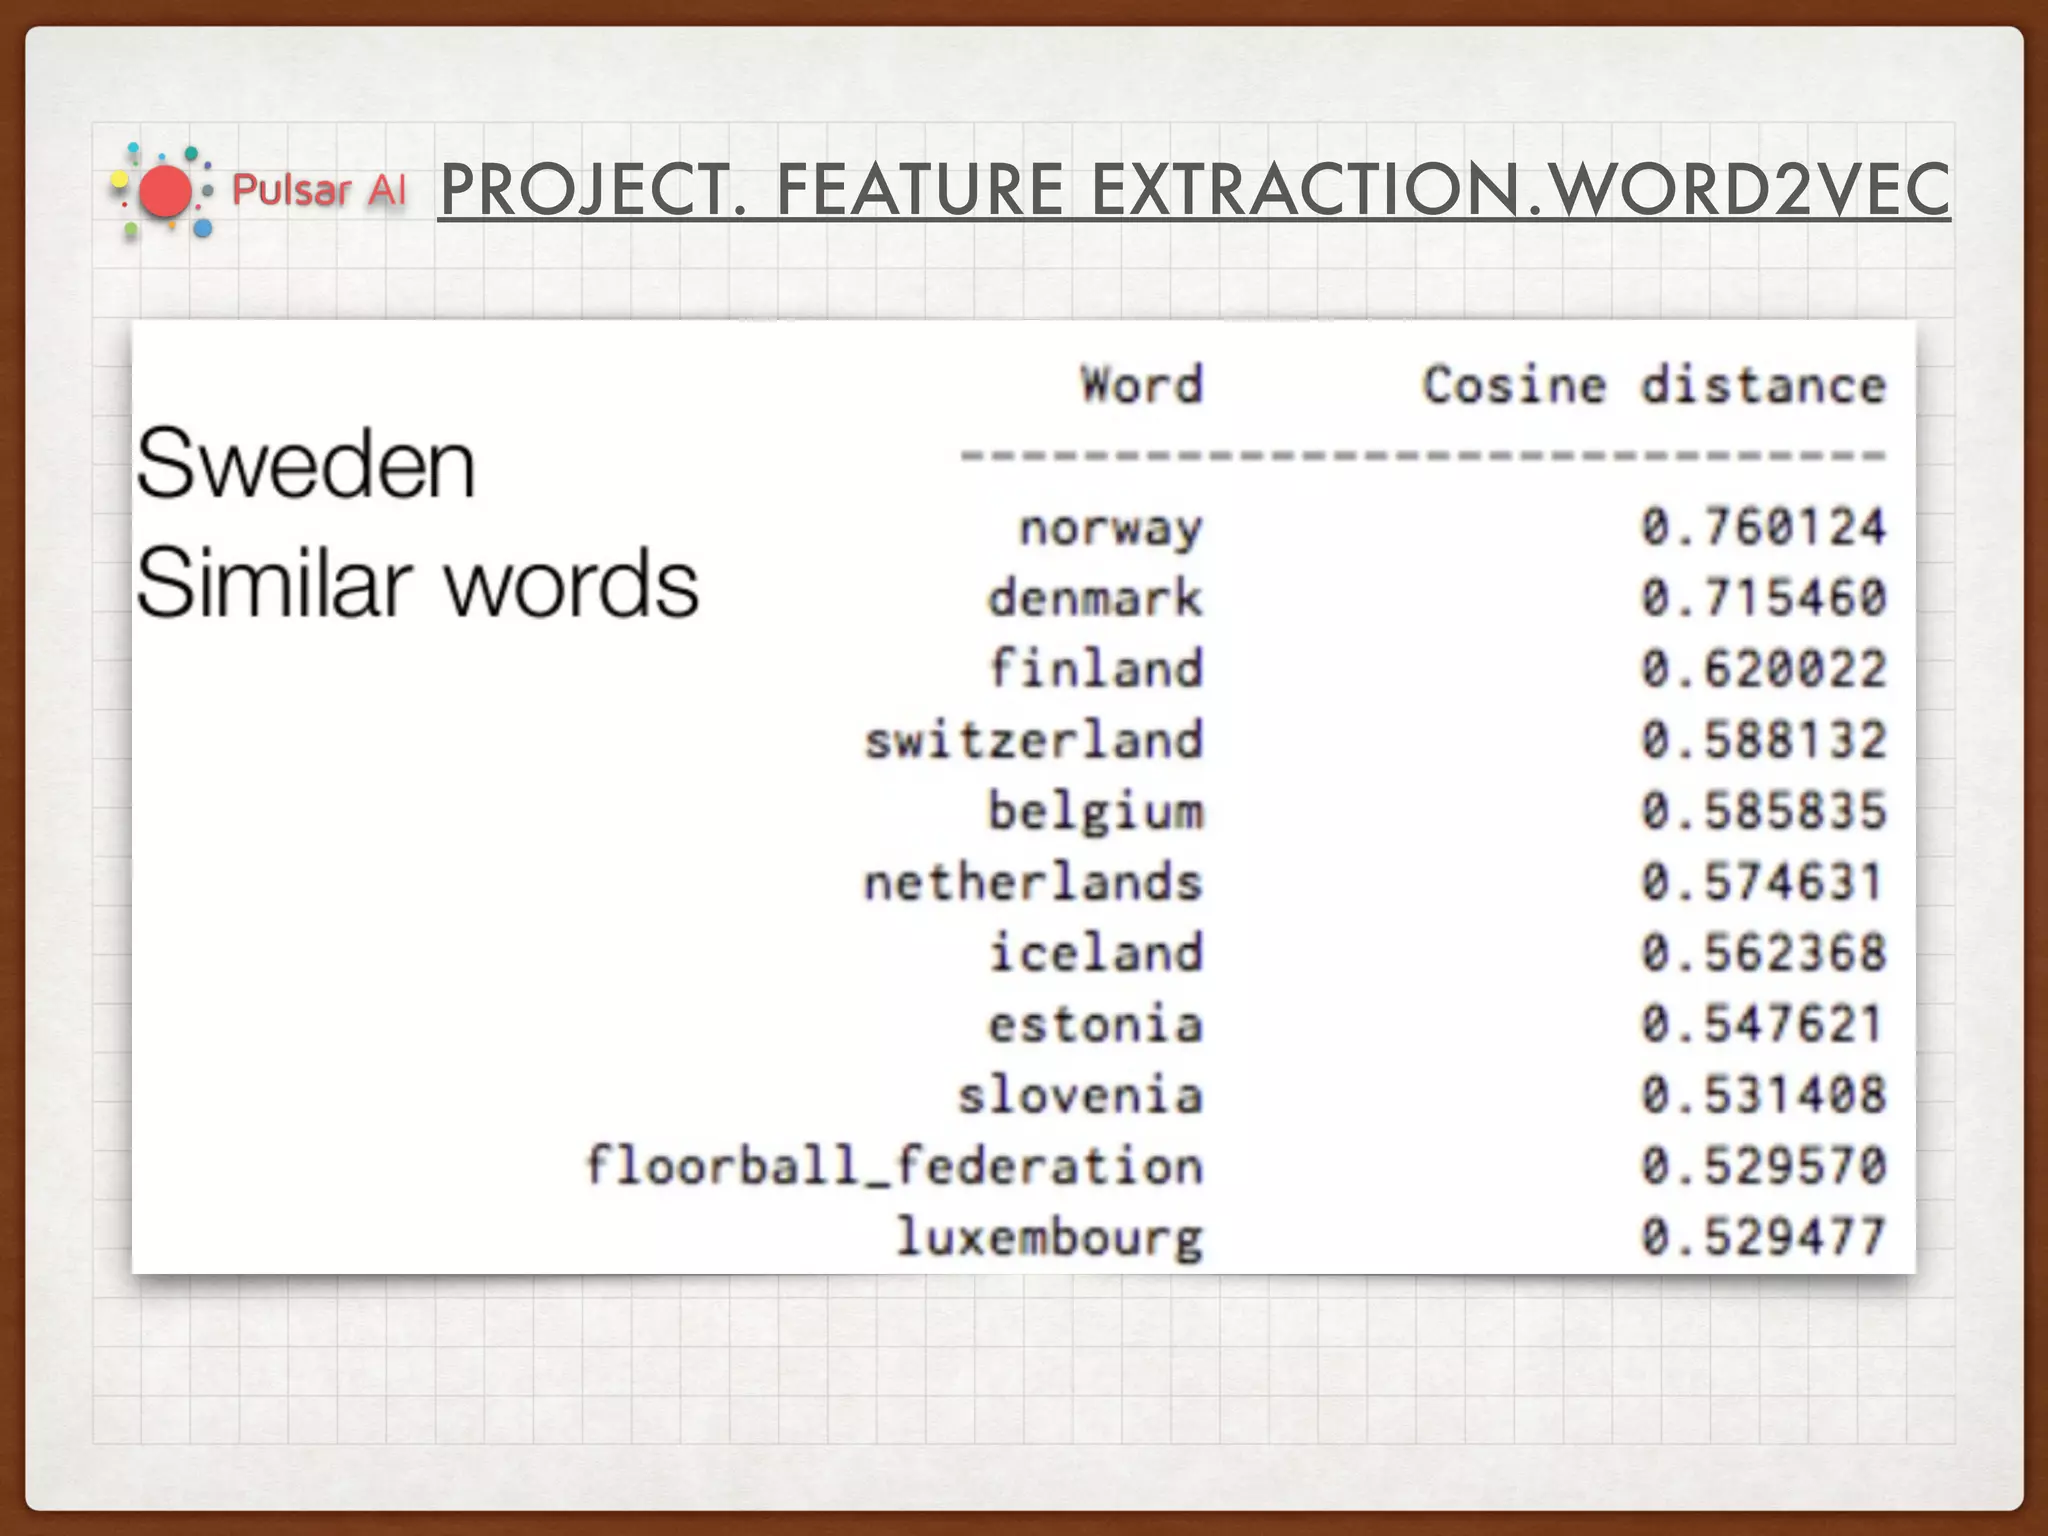Click the value 0.760124 for norway
Screen dimensions: 2048x1536
(x=1764, y=527)
